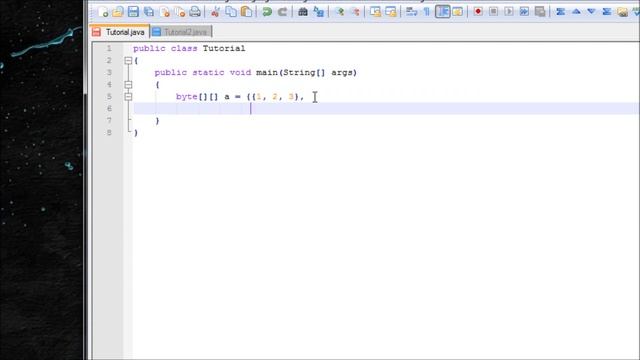The width and height of the screenshot is (640, 360).
Task: Close all documents via the toolbar icon
Action: coord(180,11)
